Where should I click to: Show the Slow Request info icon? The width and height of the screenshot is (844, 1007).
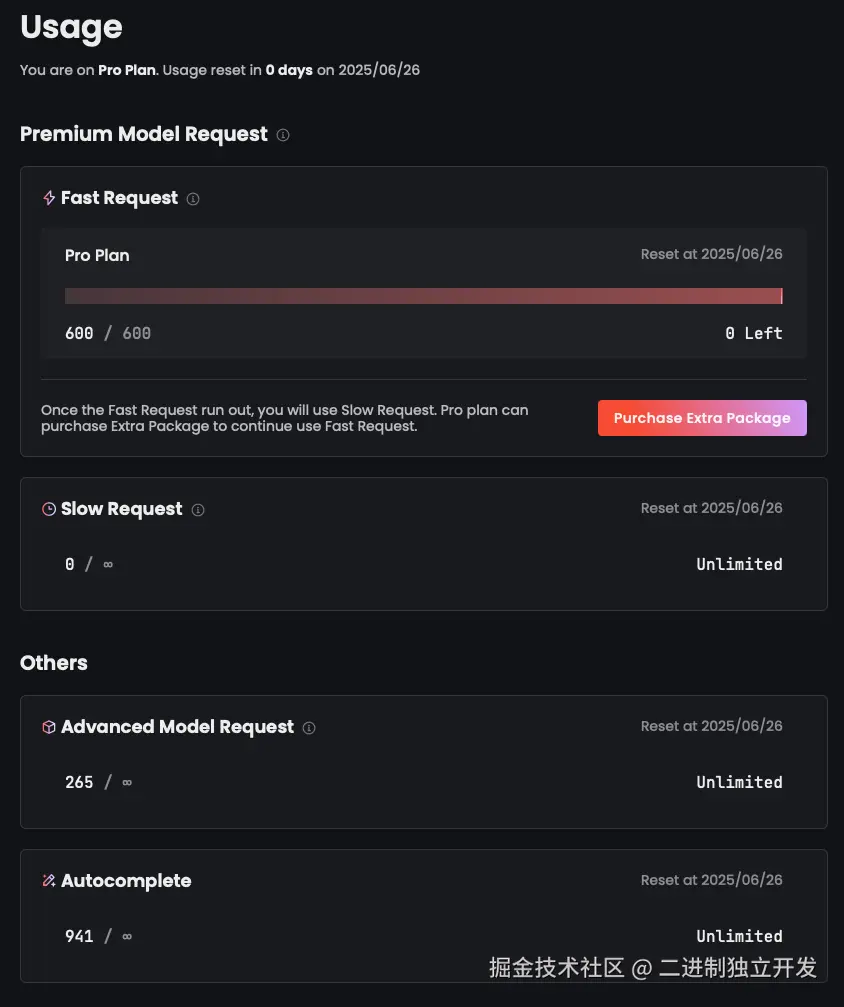pos(198,510)
